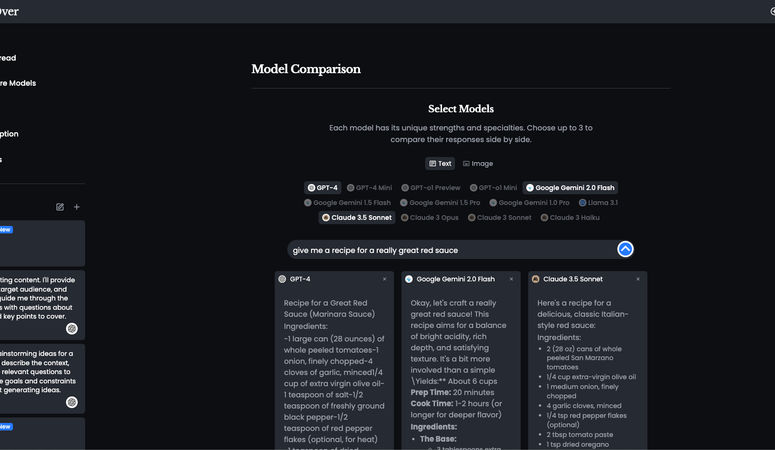The height and width of the screenshot is (450, 775).
Task: Deselect the GPT-4 model chip
Action: tap(322, 188)
